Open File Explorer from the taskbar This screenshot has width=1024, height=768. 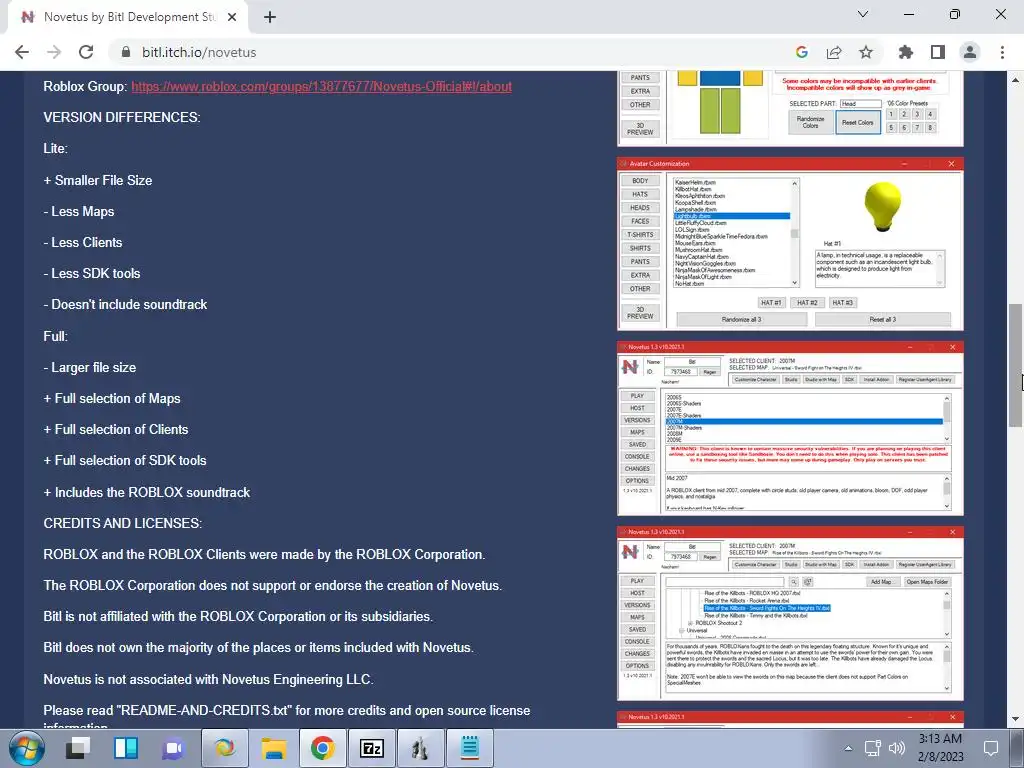pos(274,748)
